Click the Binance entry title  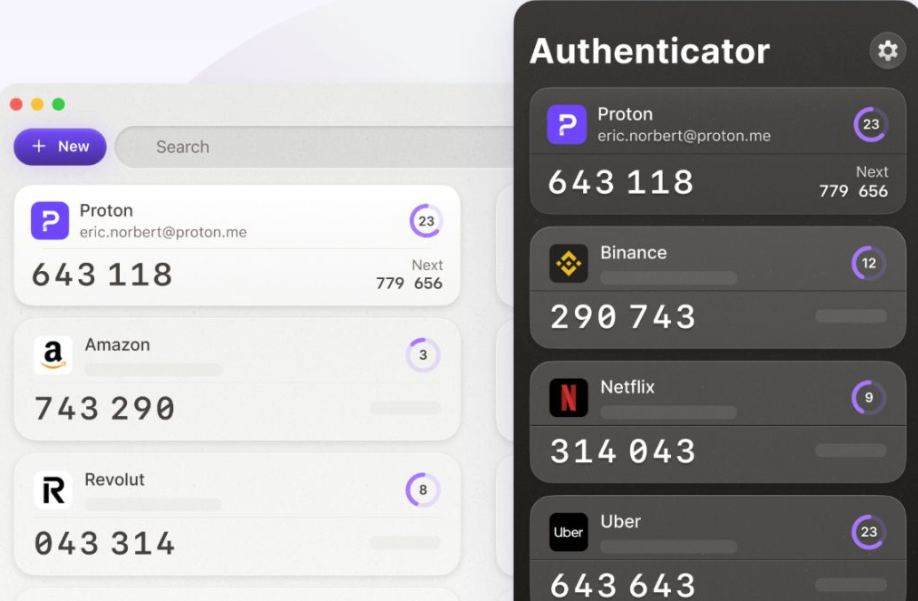tap(633, 252)
